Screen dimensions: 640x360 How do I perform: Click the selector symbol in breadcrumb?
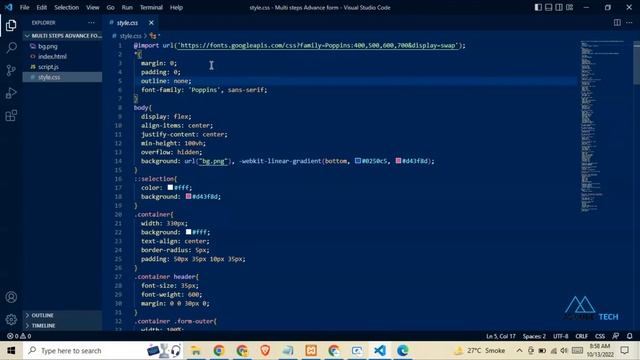click(155, 36)
